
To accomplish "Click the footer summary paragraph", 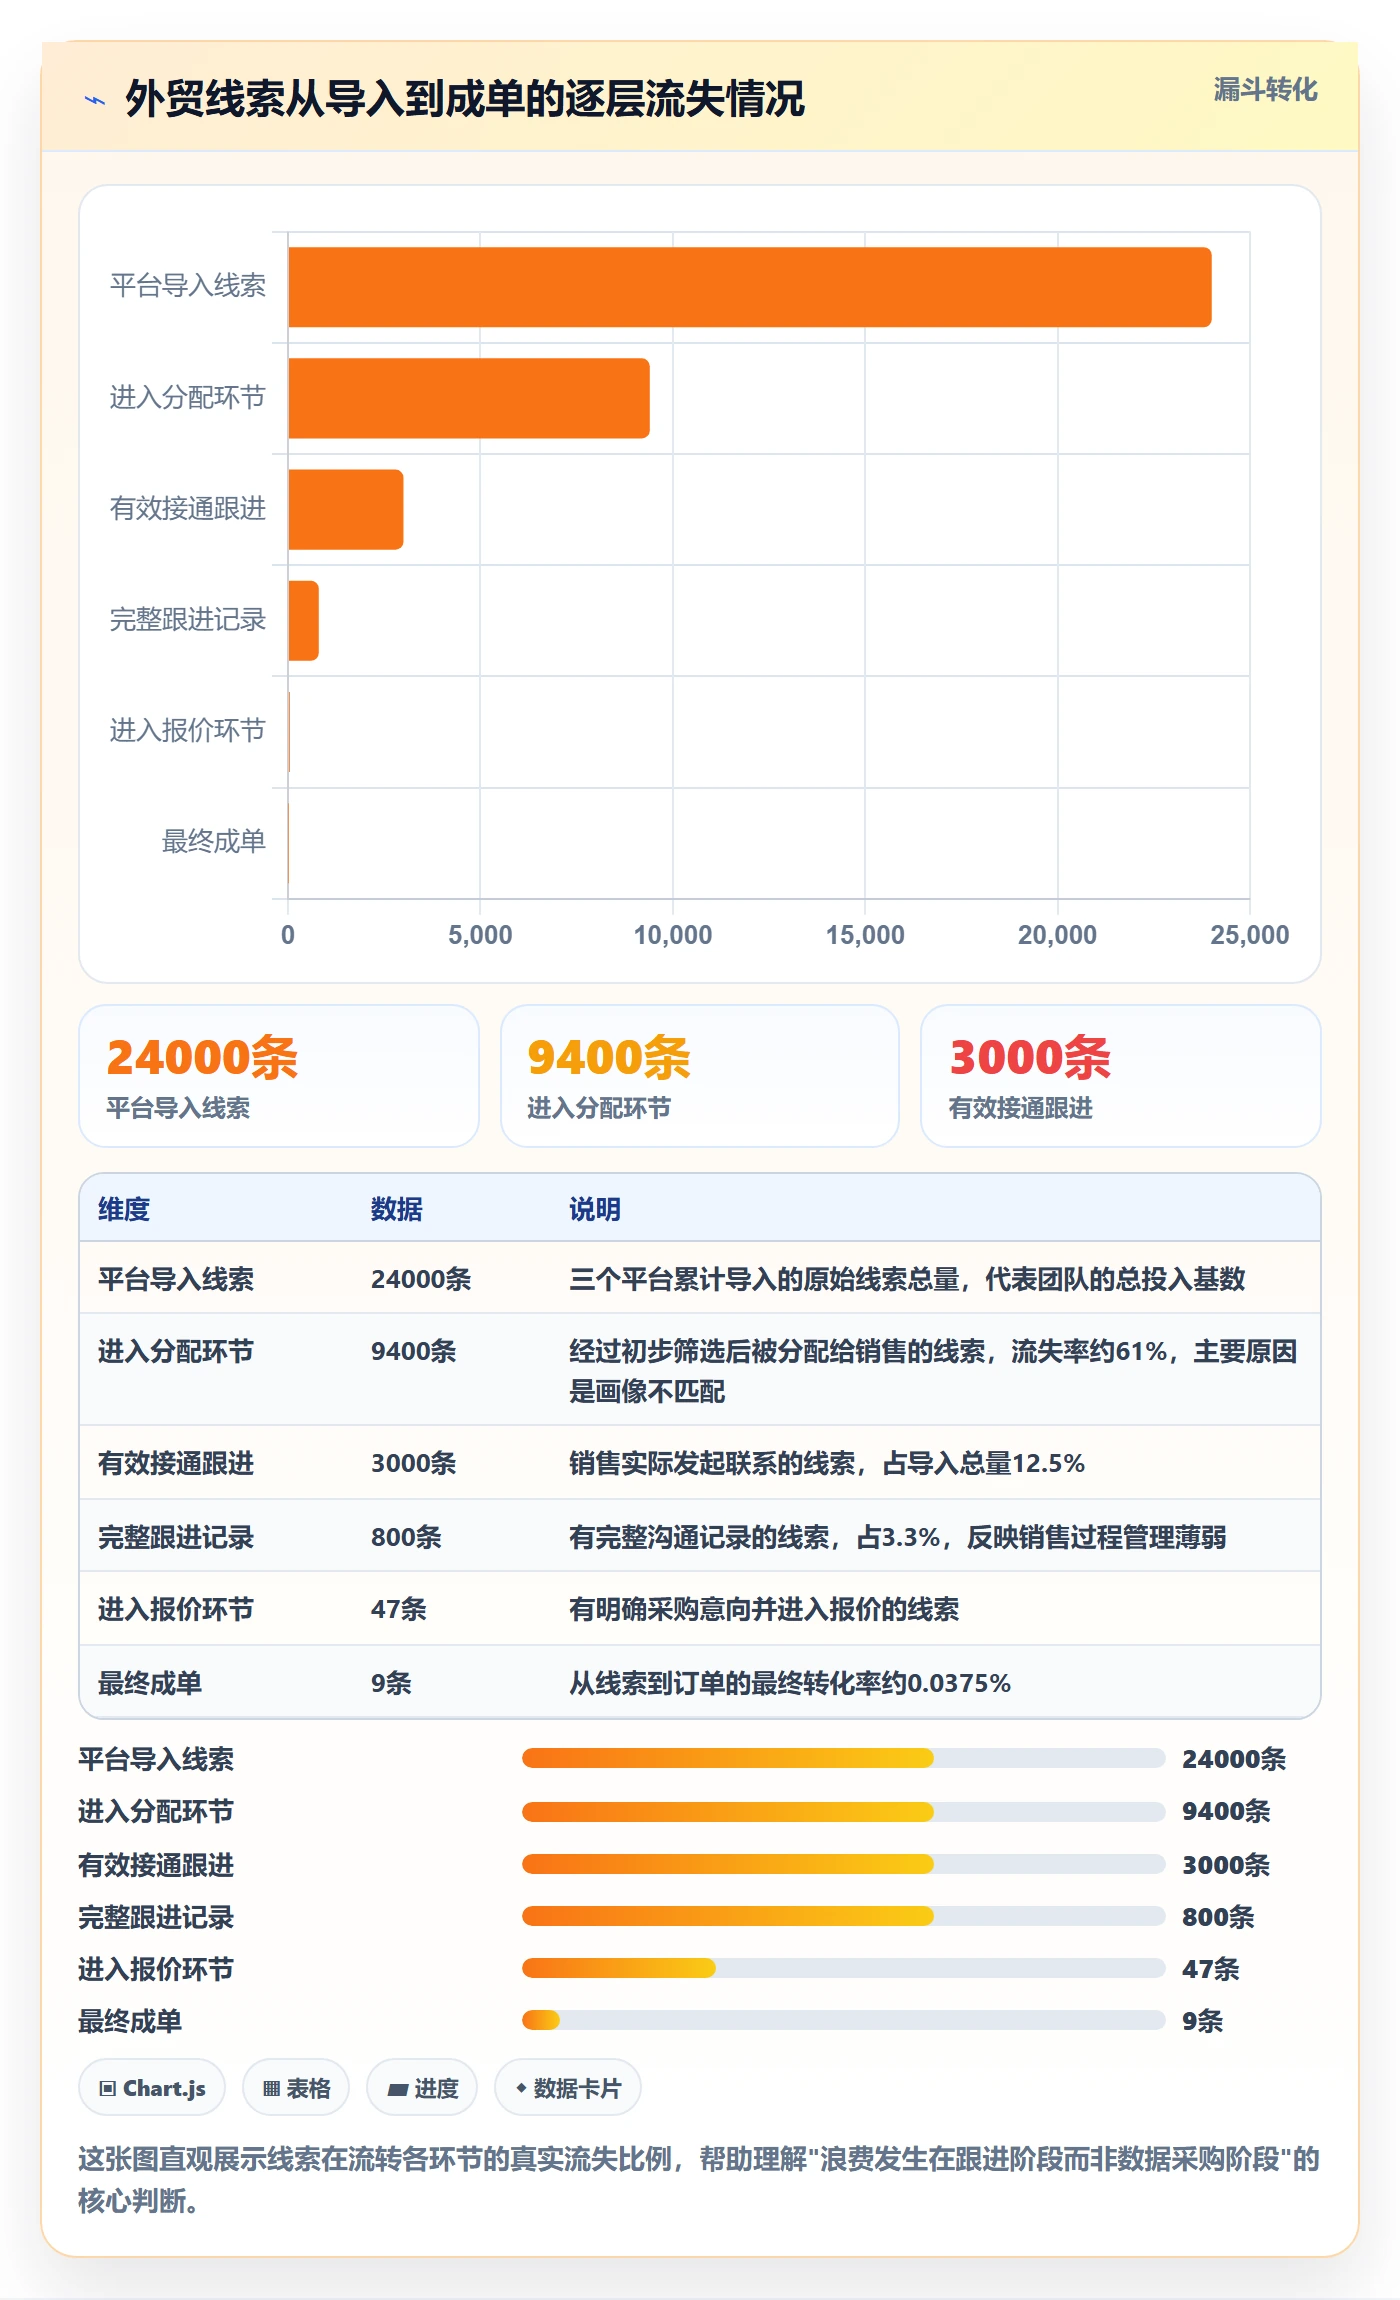I will (699, 2180).
